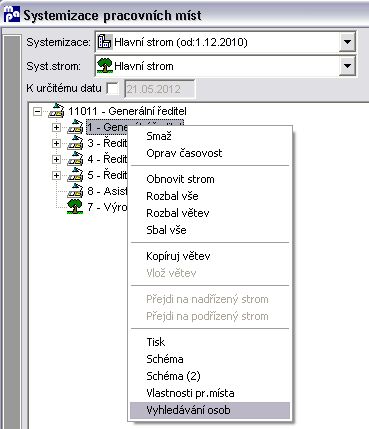Select tree row 3 - Ředit

(107, 143)
